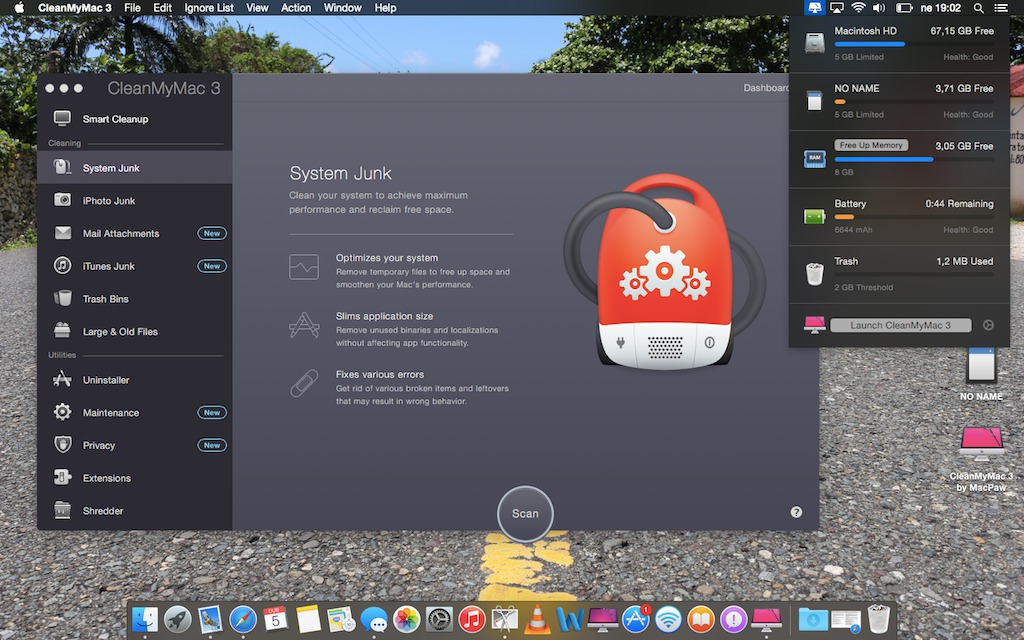Click the '1,2 MB Used' trash text
The image size is (1024, 640).
[x=965, y=261]
